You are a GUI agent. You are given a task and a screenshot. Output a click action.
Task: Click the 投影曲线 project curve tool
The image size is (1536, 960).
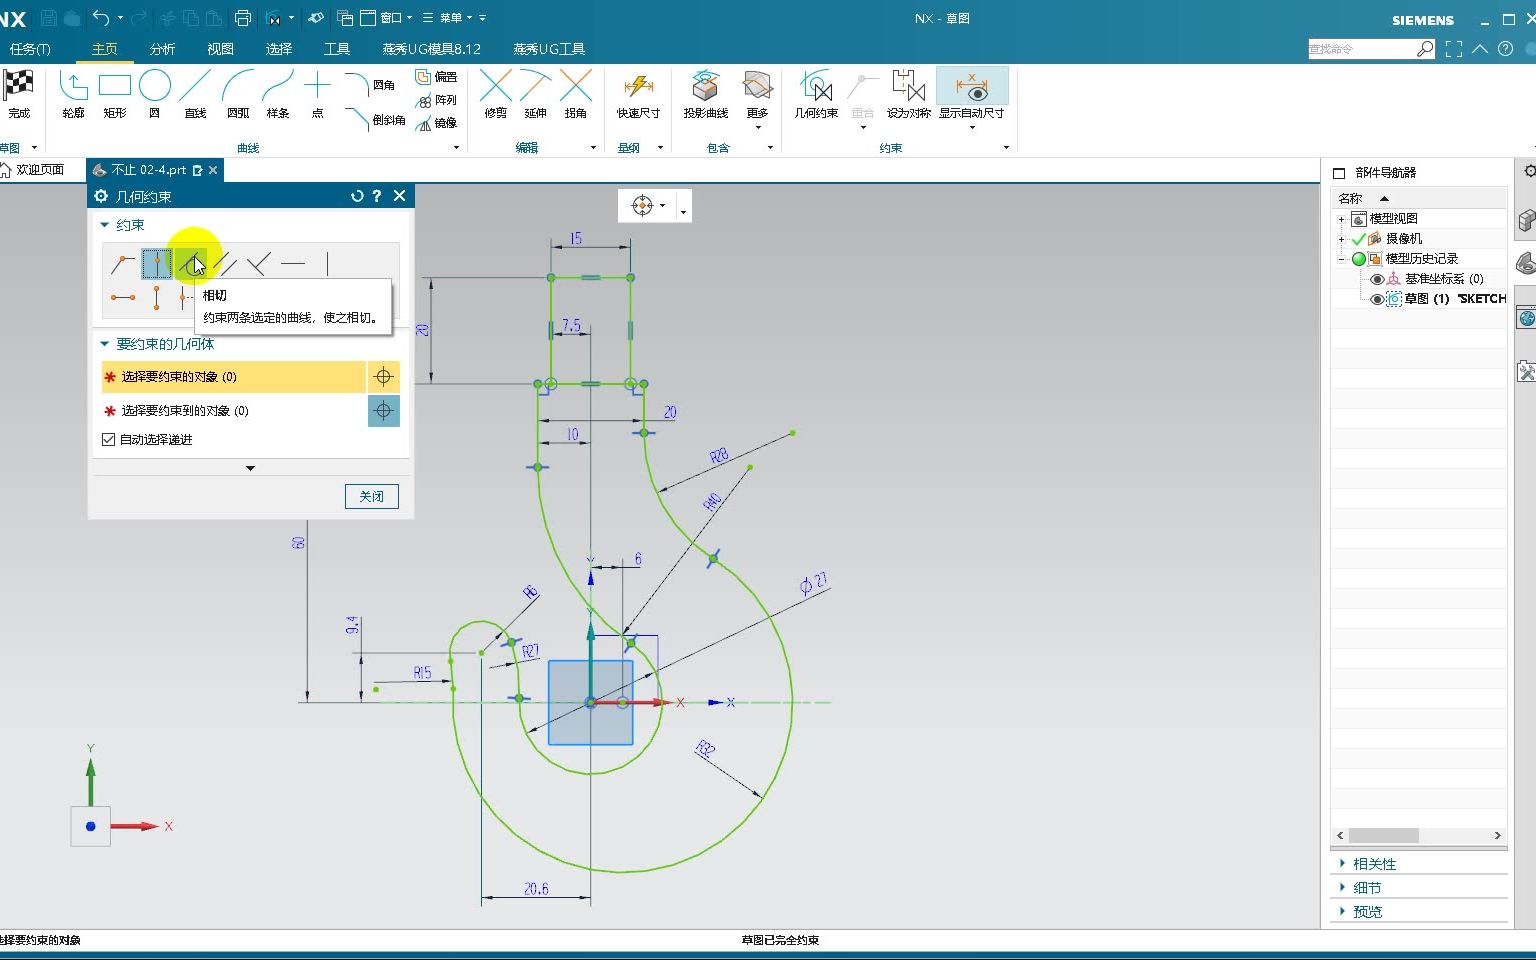coord(706,94)
